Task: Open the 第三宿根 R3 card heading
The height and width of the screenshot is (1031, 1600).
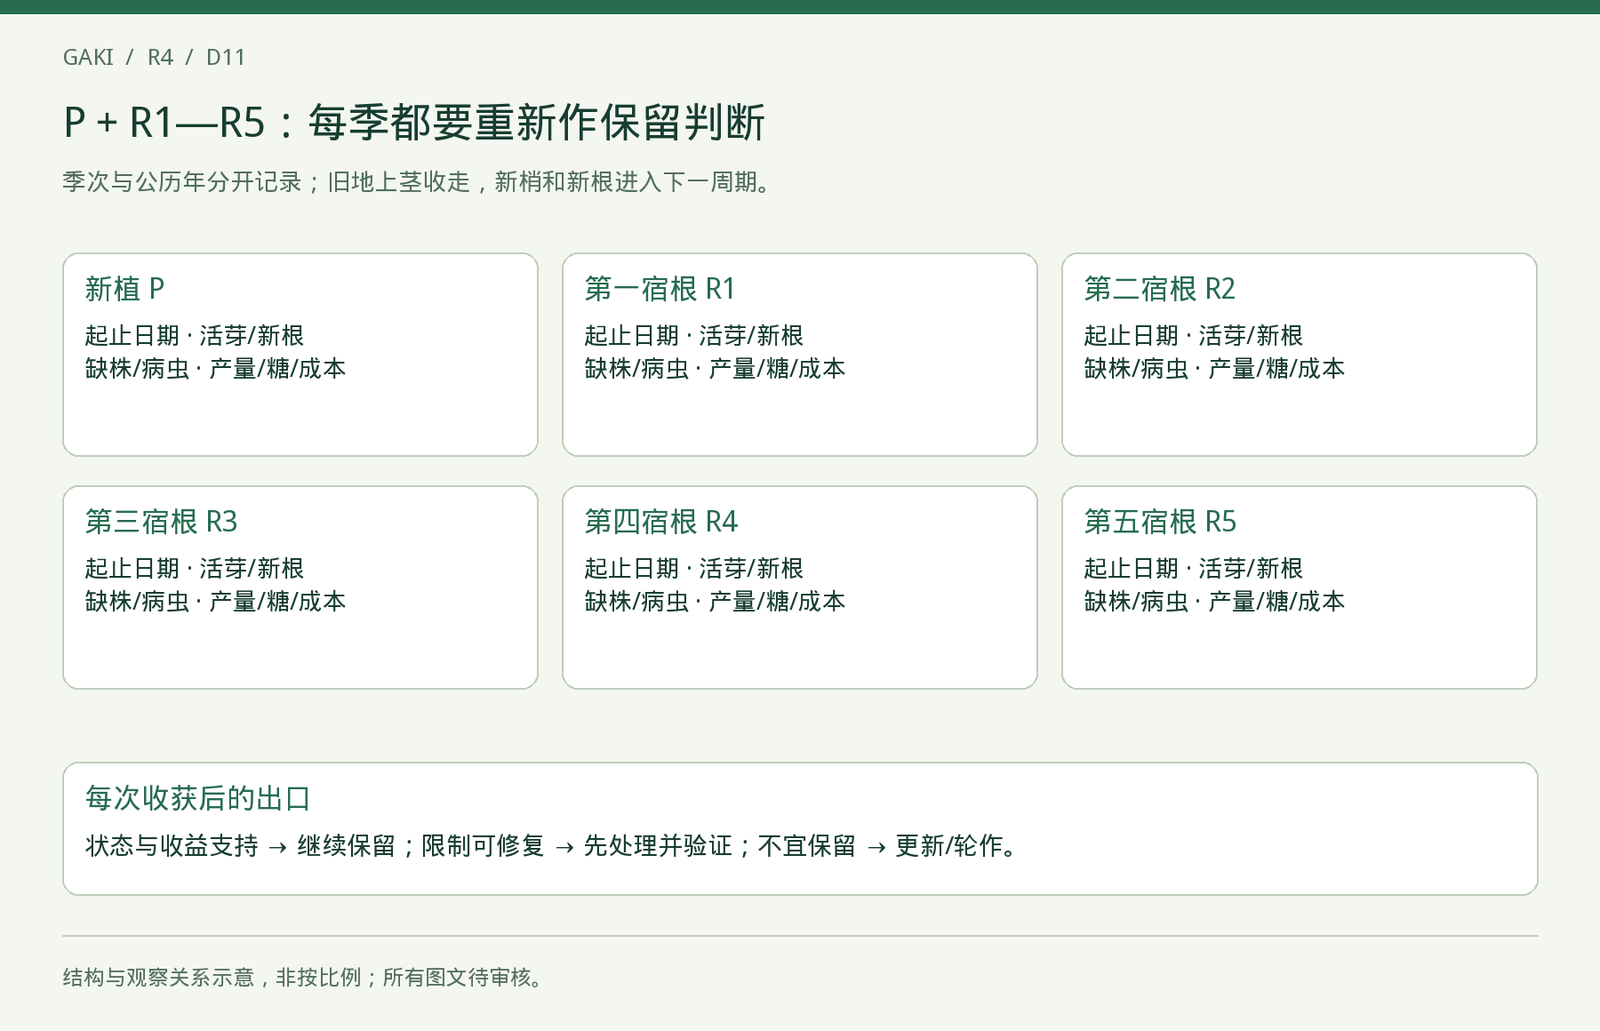Action: coord(161,522)
